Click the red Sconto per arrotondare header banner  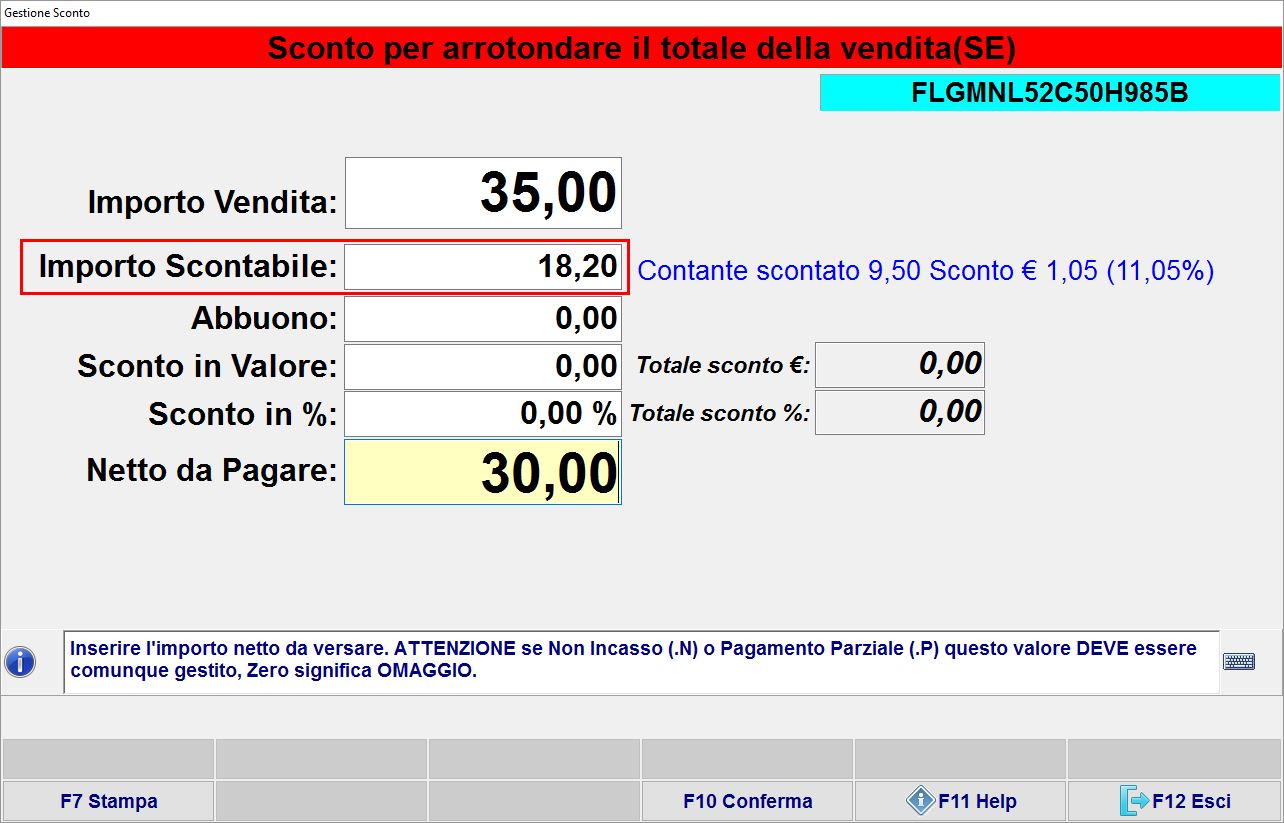click(x=641, y=48)
